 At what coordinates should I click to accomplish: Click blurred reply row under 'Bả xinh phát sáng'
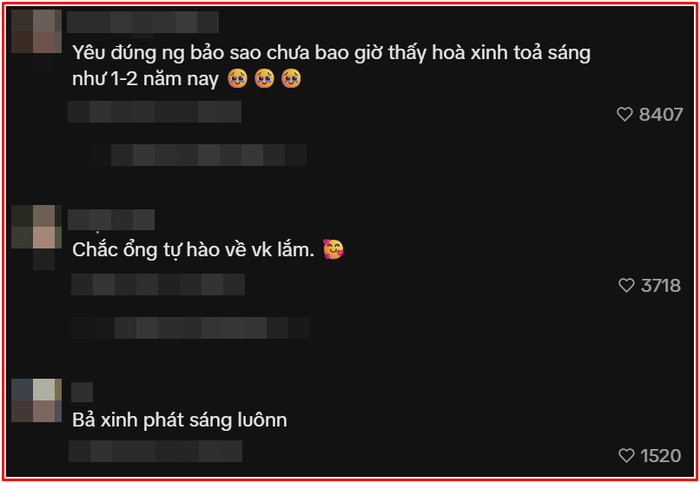click(x=155, y=451)
